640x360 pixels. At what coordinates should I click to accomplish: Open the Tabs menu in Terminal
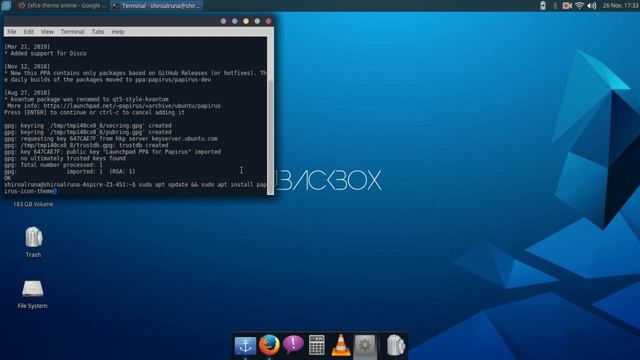coord(98,31)
